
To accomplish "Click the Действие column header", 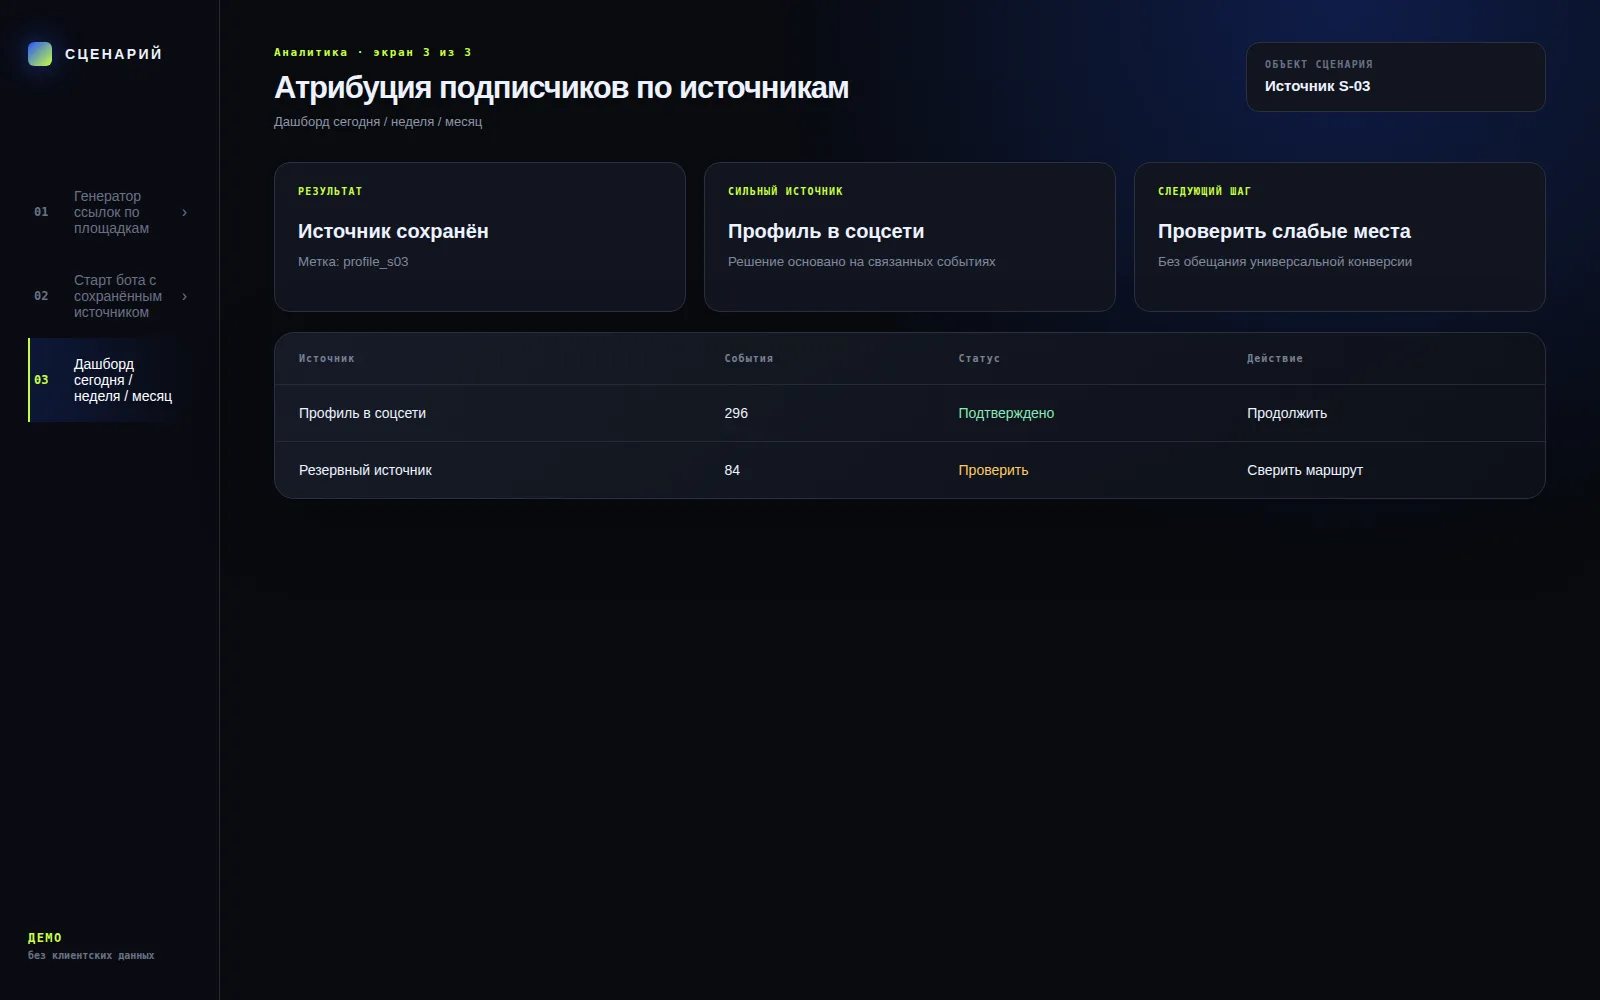I will point(1275,358).
